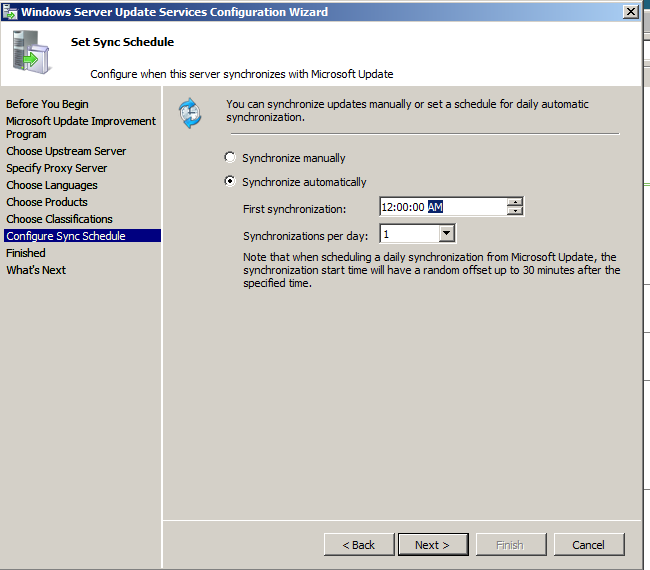Click the Next button
This screenshot has height=570, width=650.
[x=433, y=544]
